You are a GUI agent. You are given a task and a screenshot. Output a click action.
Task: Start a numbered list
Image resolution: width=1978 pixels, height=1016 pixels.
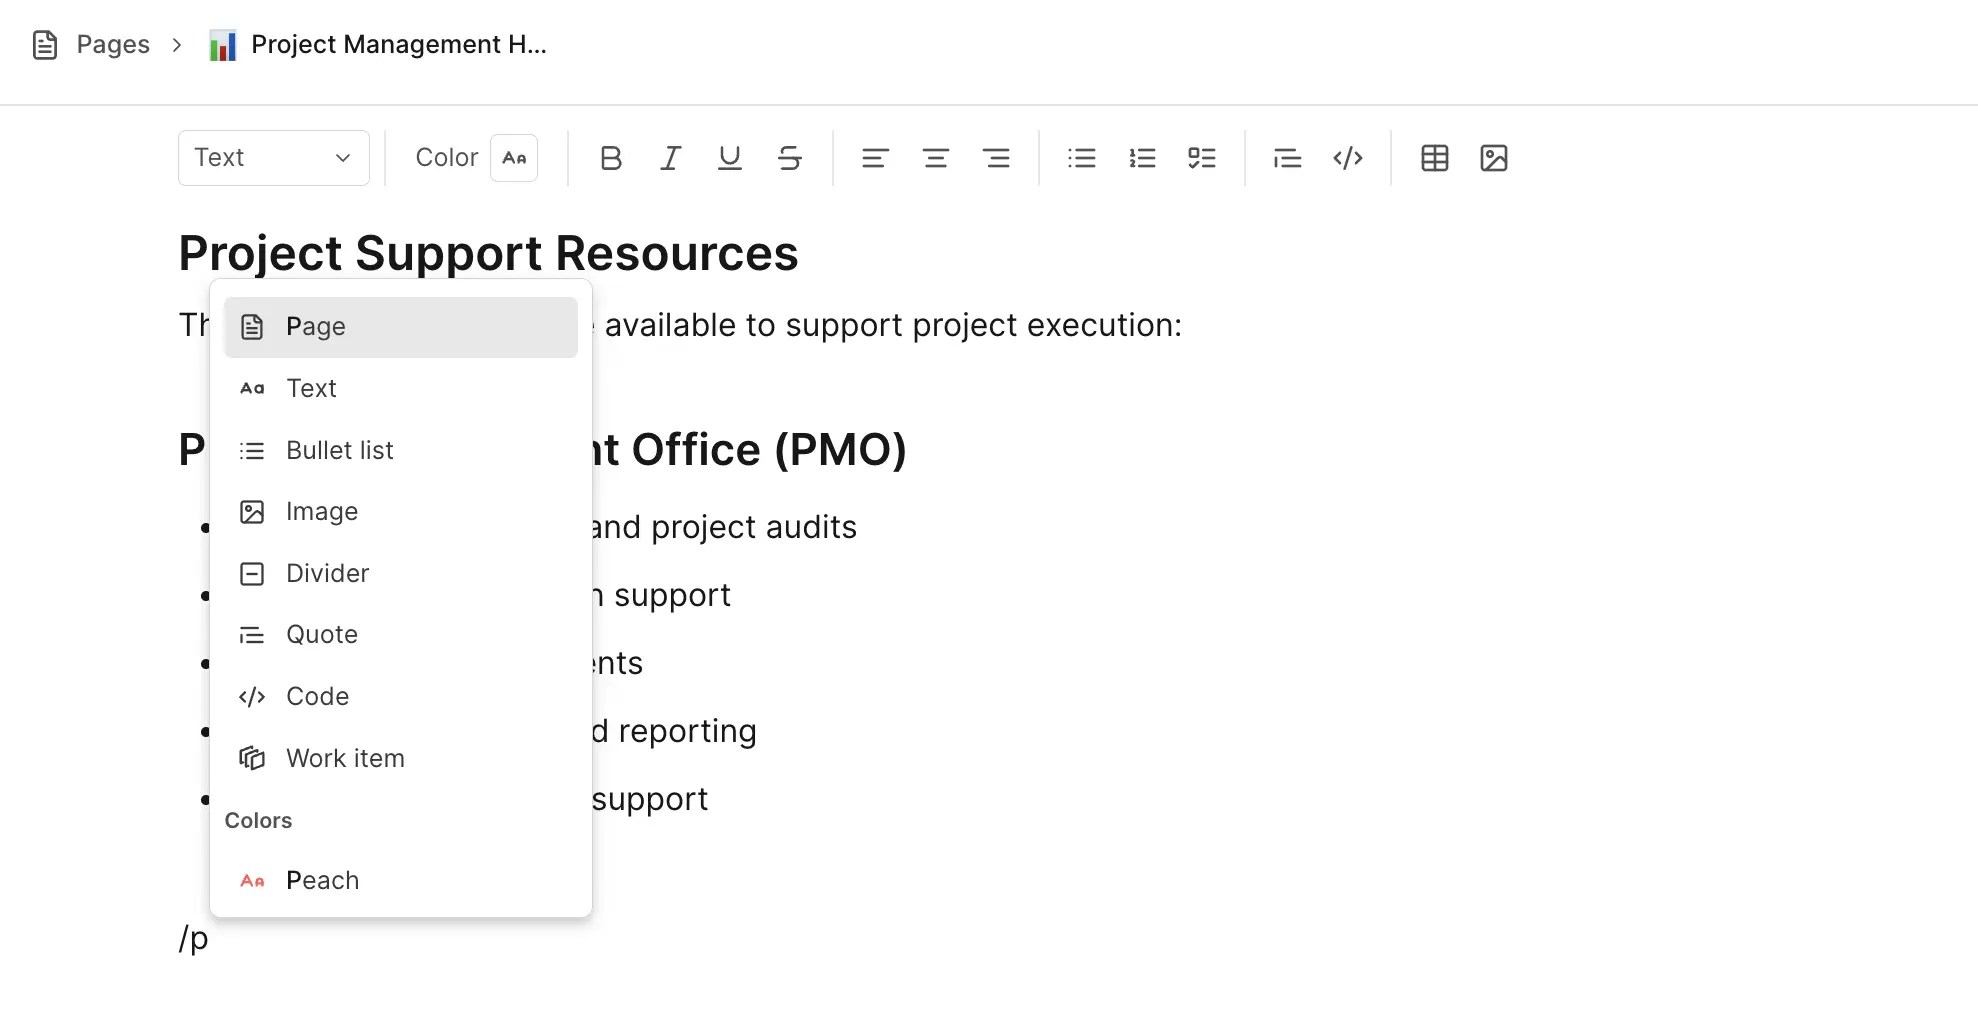1142,157
